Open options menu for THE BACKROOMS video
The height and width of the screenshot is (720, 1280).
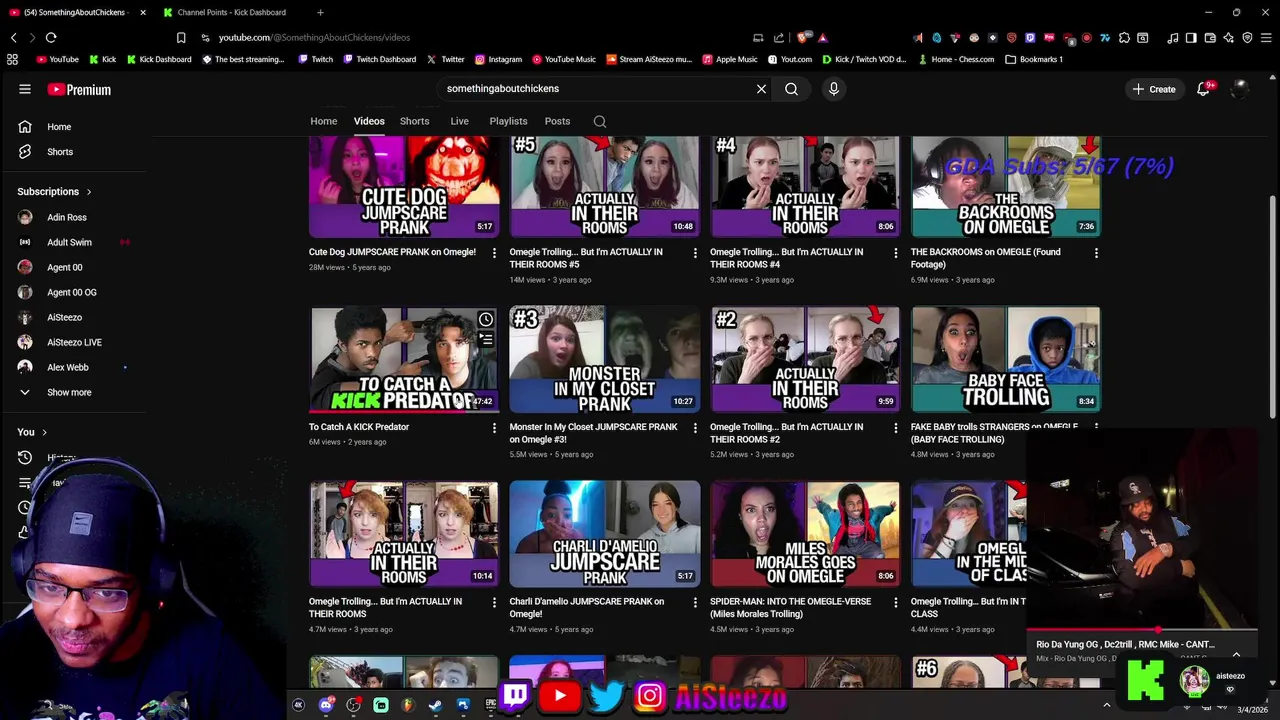click(1096, 253)
